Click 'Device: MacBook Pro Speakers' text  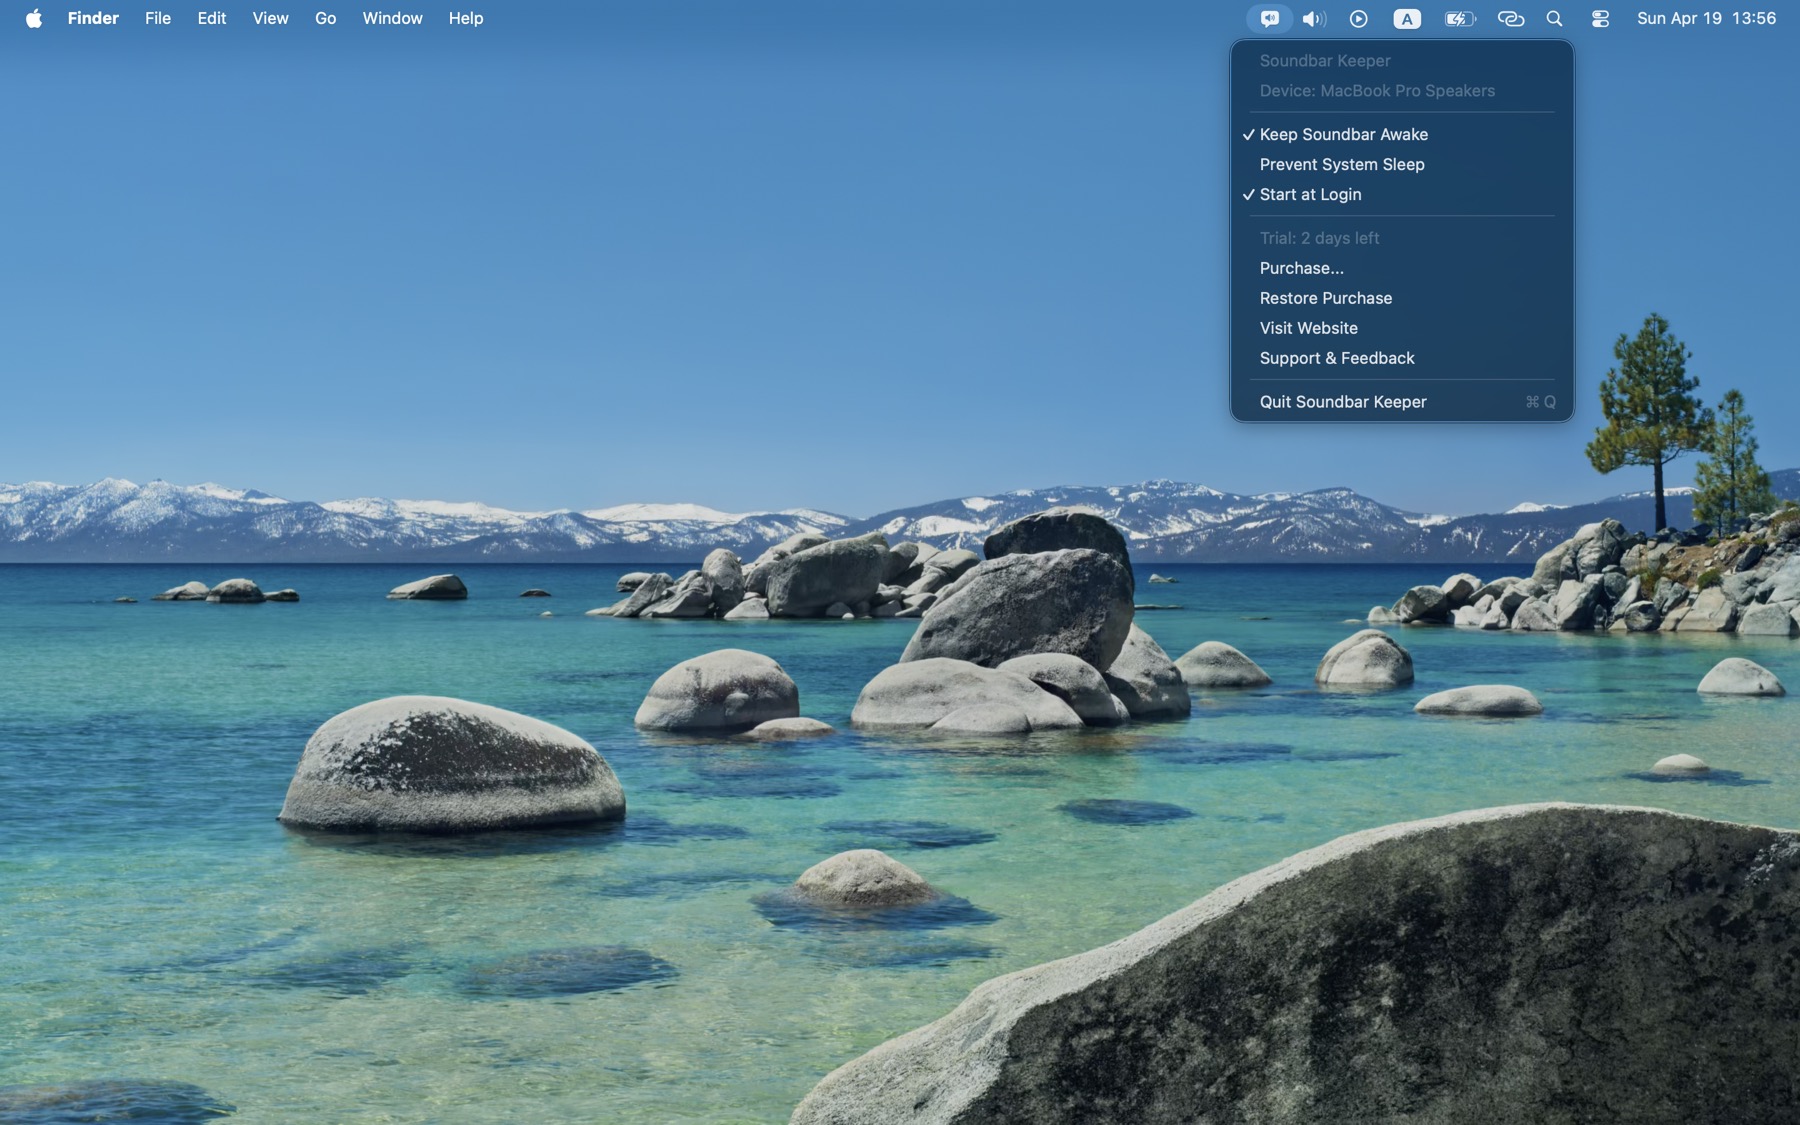[x=1377, y=91]
